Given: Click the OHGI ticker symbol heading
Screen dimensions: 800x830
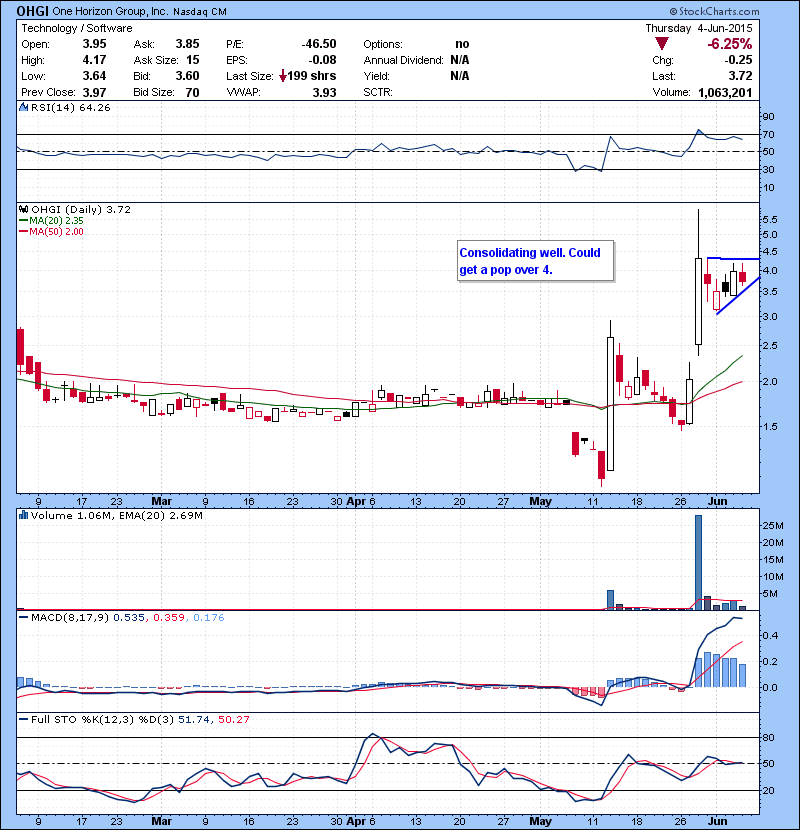Looking at the screenshot, I should 33,11.
